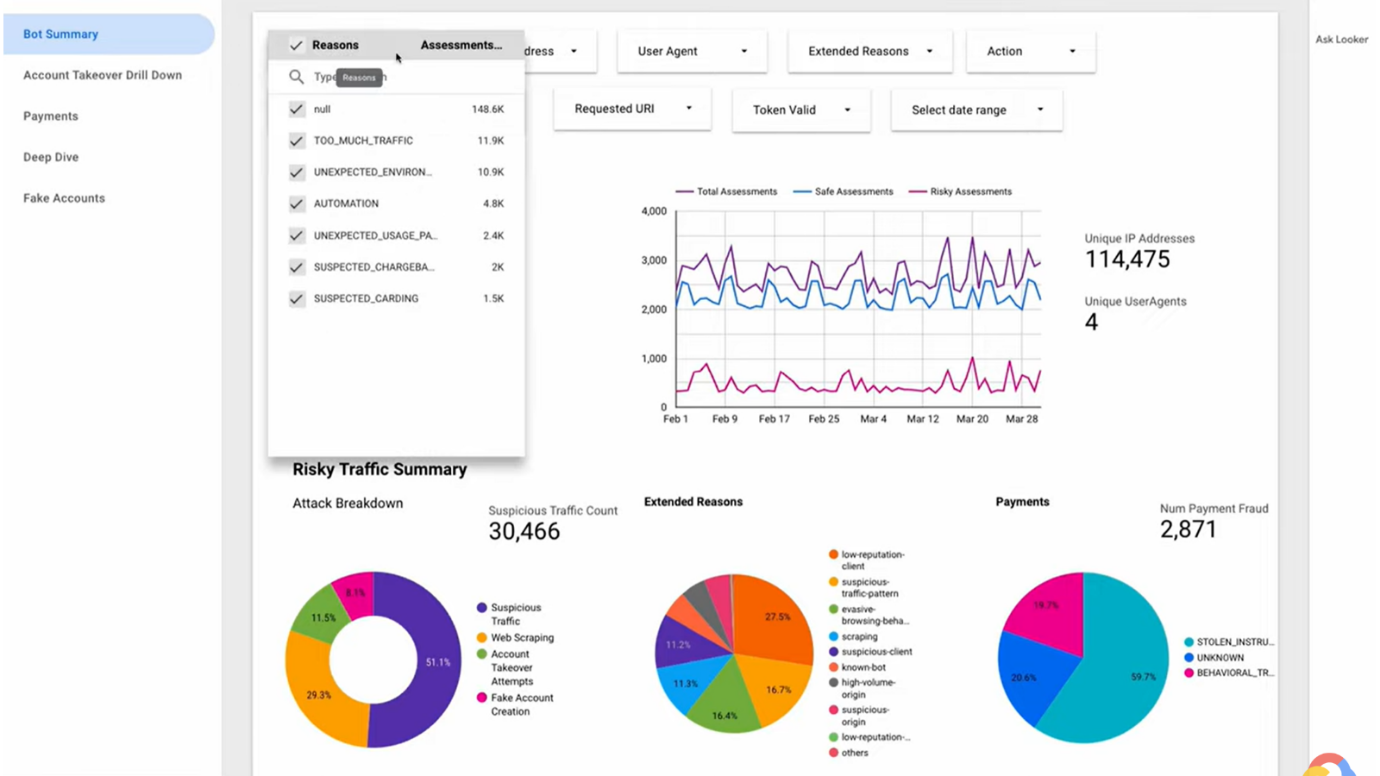Uncheck TOO_MUCH_TRAFFIC in the Reasons list
1380x776 pixels.
[296, 140]
